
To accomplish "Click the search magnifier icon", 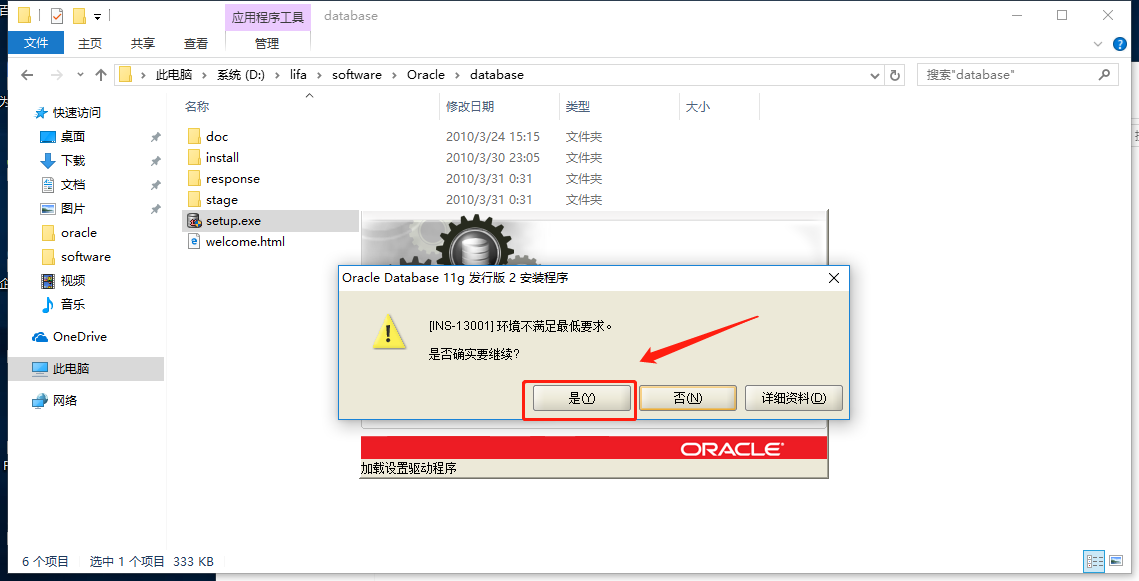I will coord(1104,75).
